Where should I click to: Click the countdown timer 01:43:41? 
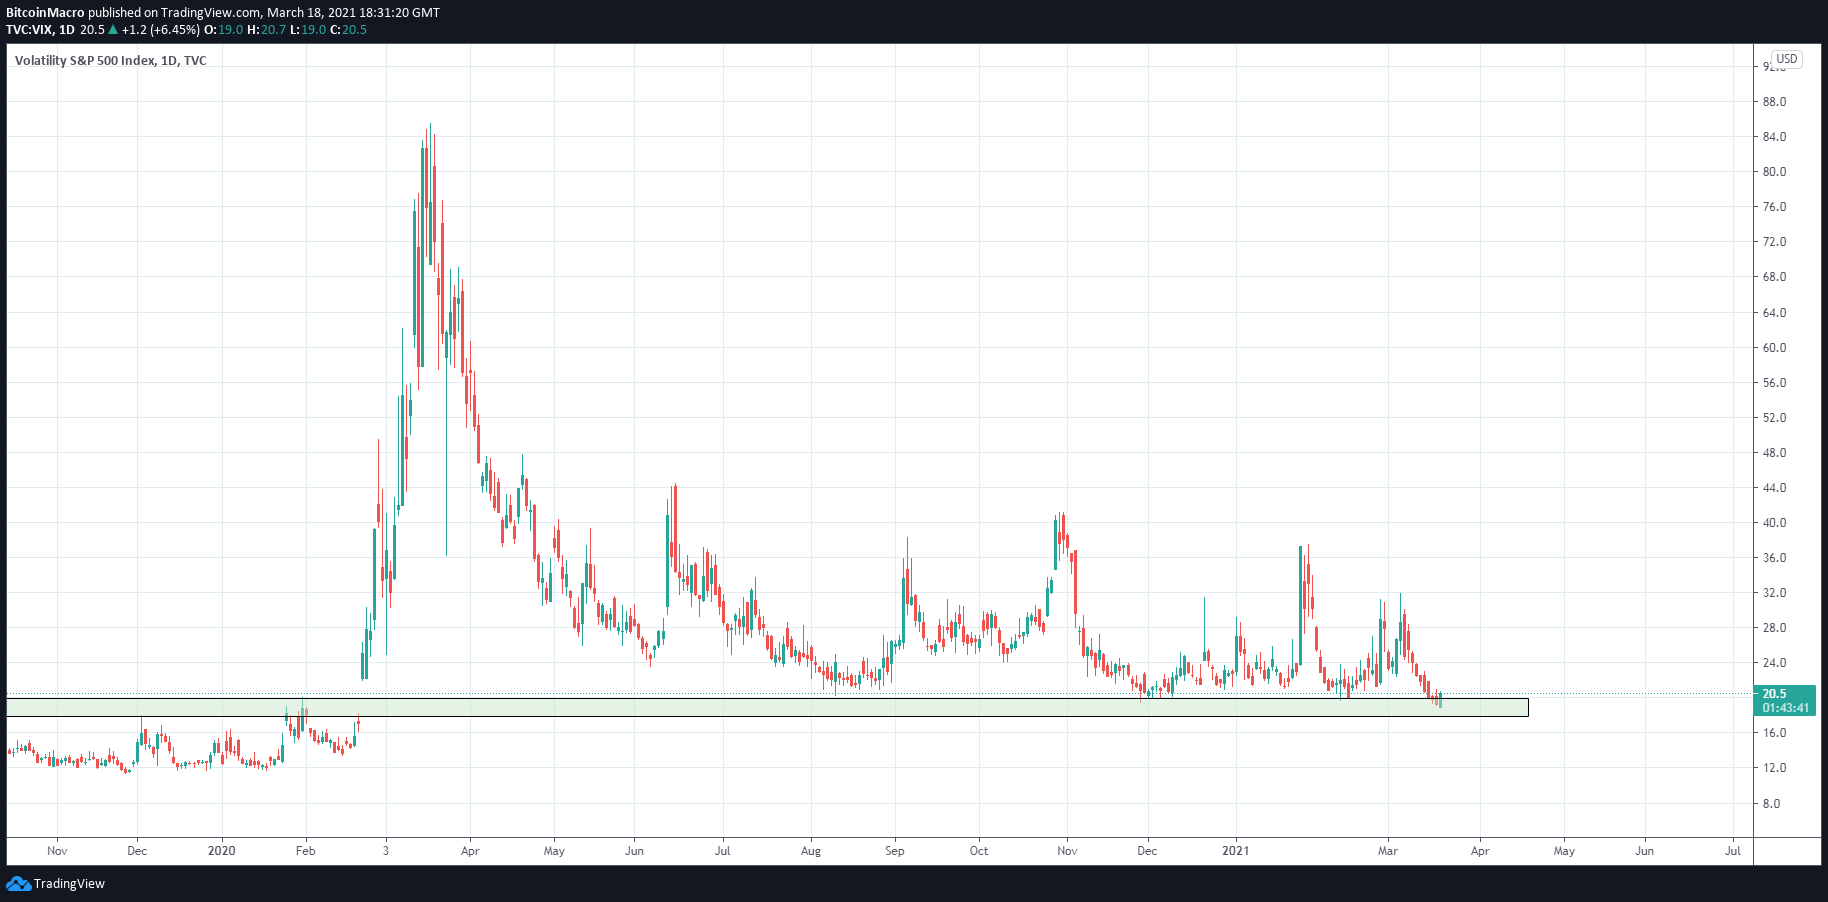(1786, 708)
